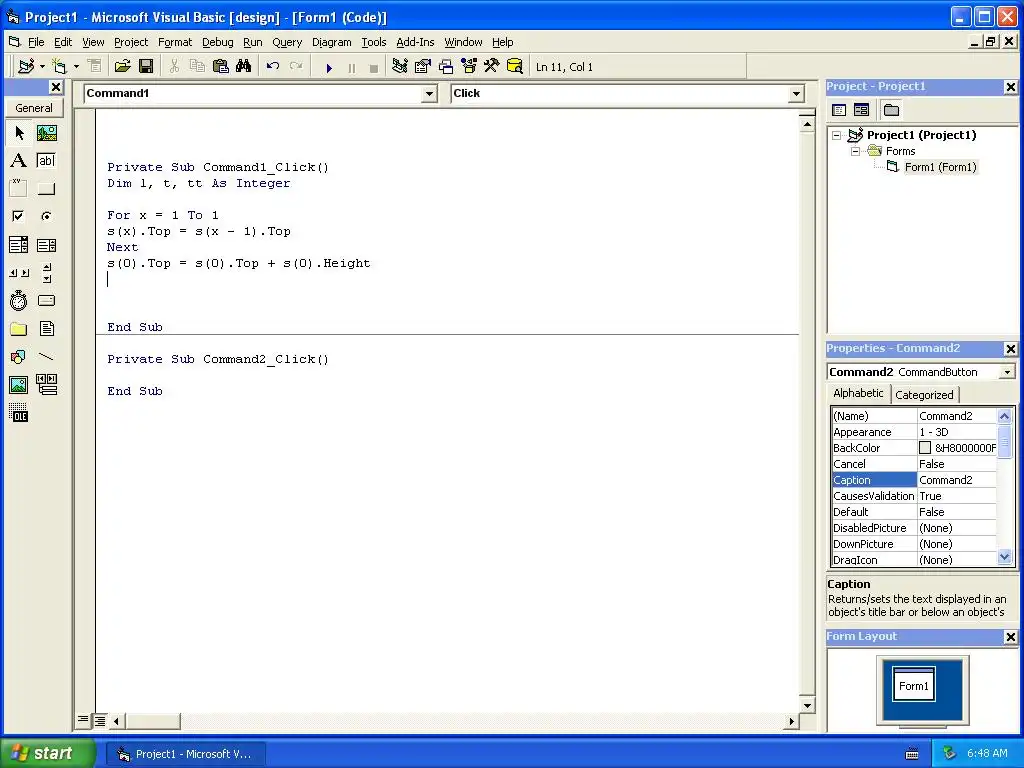Switch to Full Module View at the bottom left of the code window
The width and height of the screenshot is (1024, 768).
point(99,720)
